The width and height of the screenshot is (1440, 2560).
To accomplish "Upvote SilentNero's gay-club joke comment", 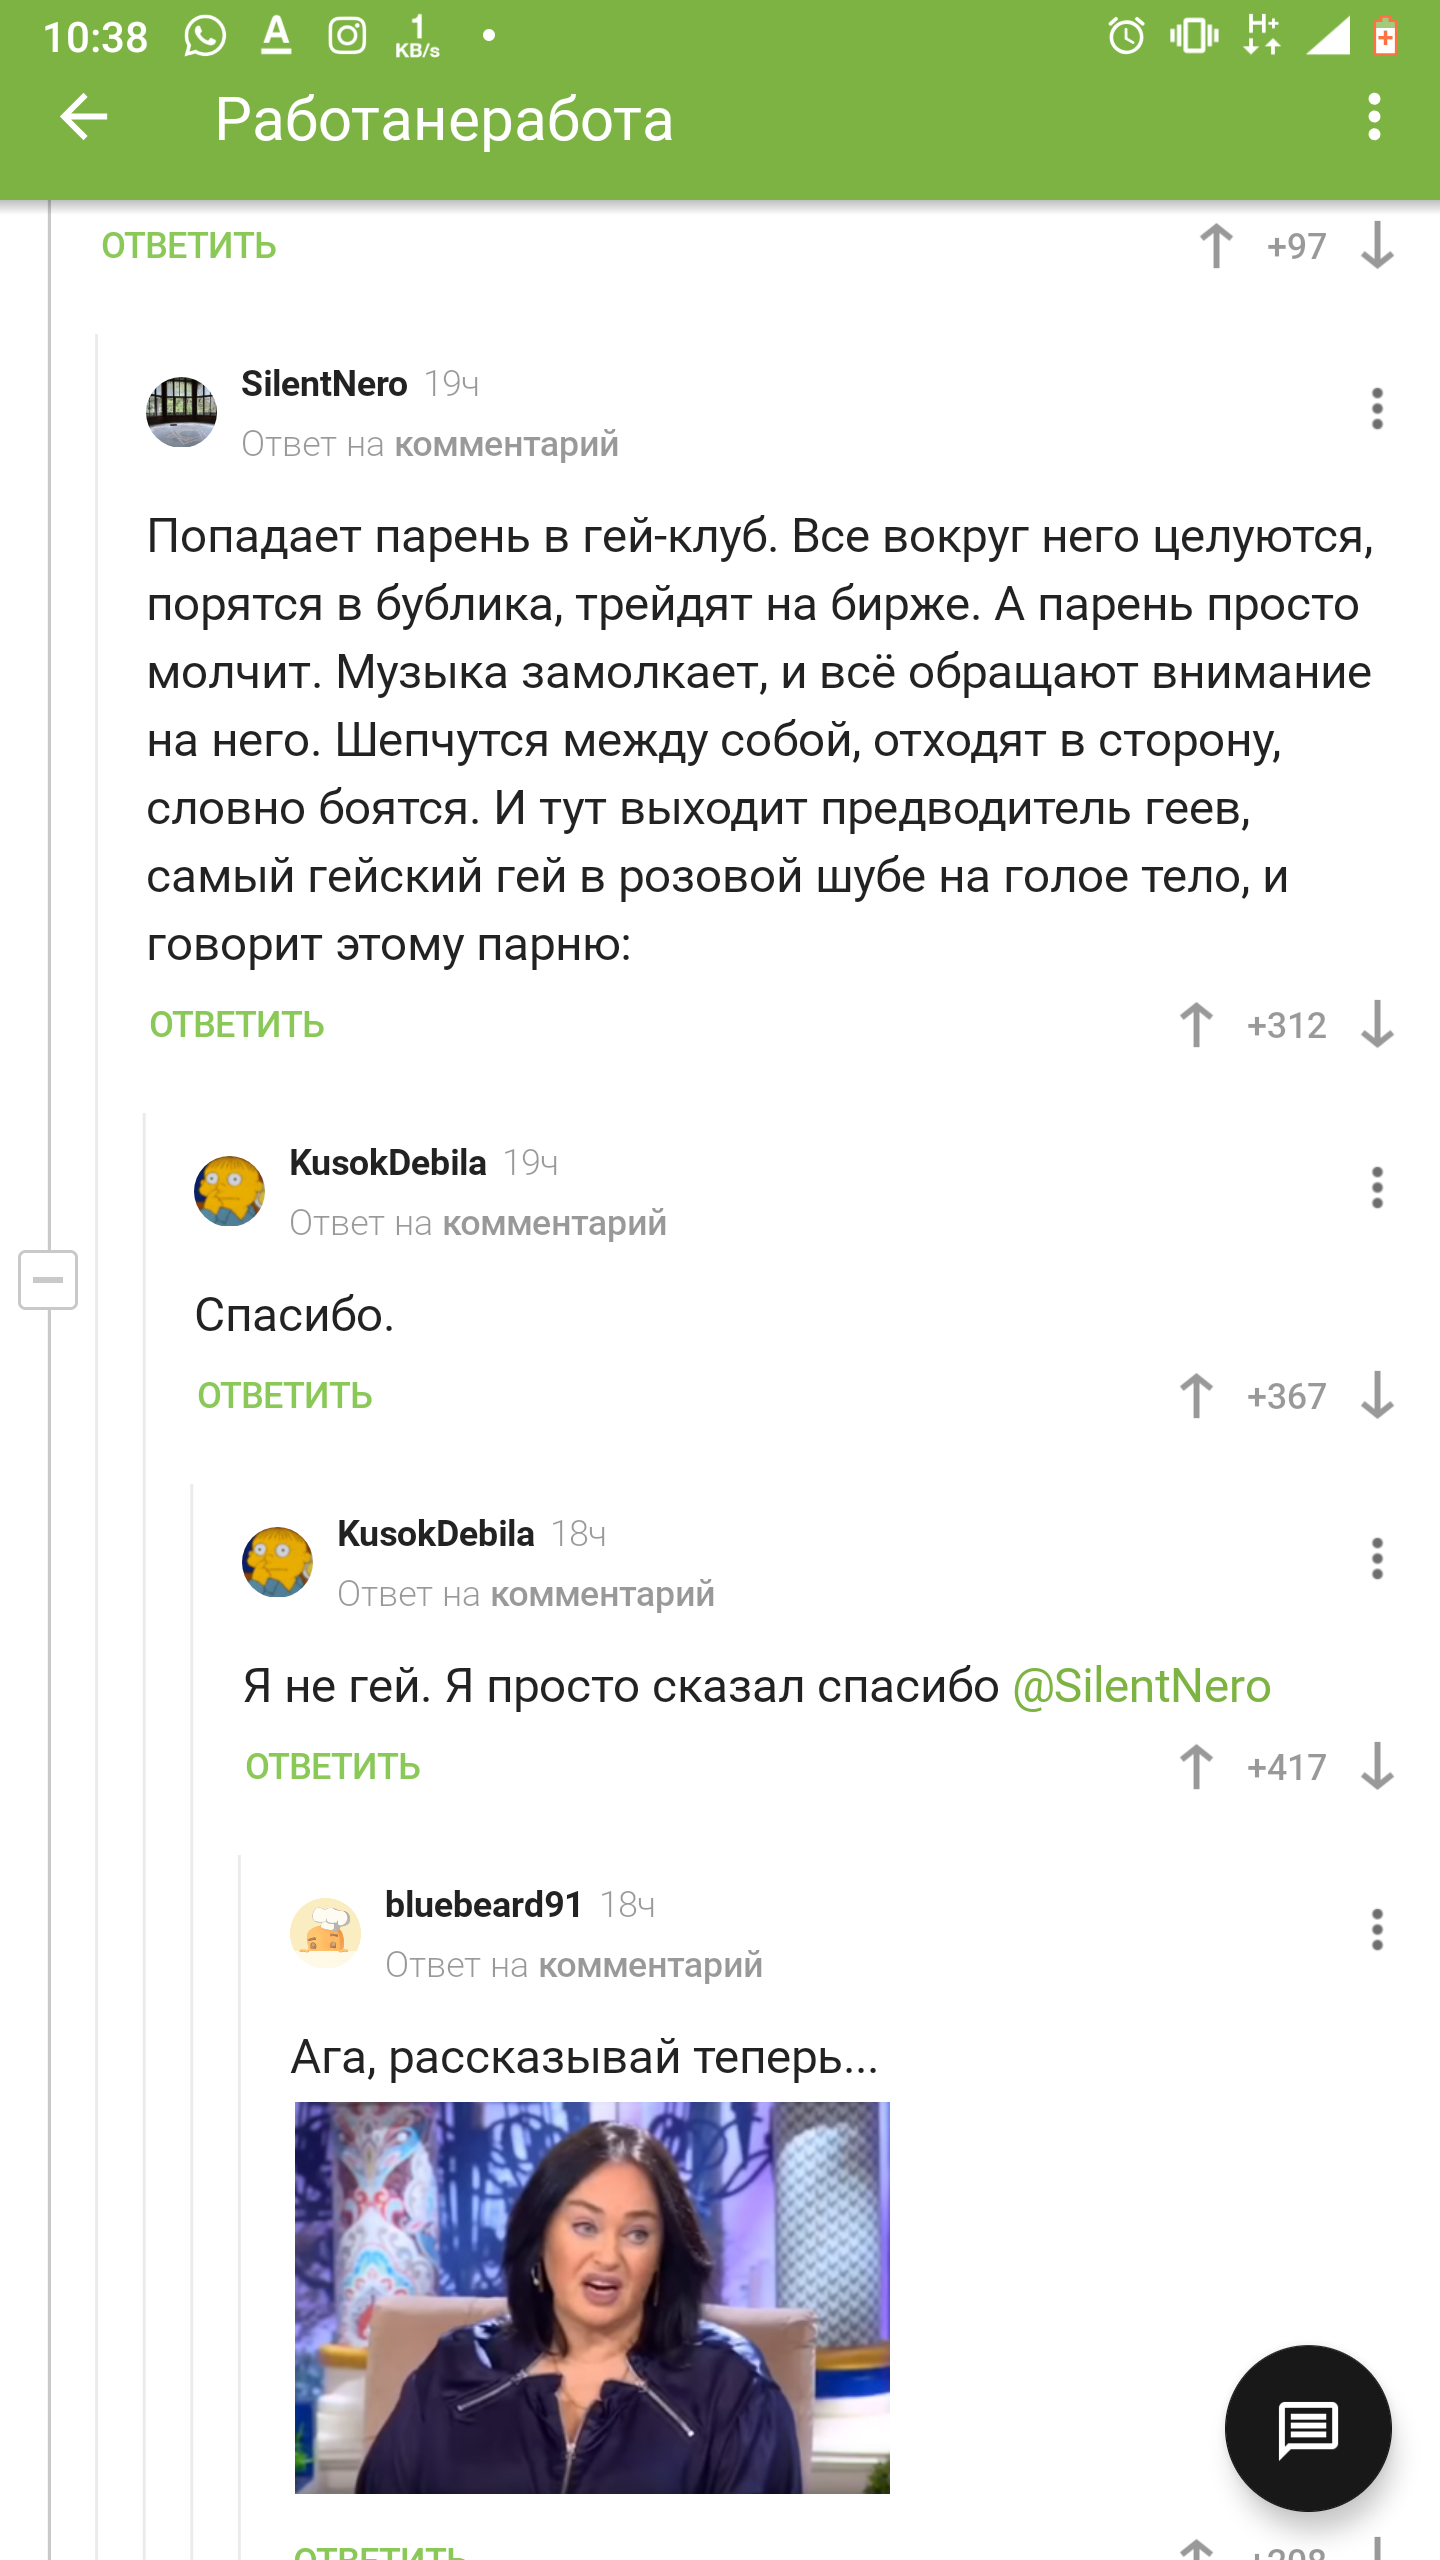I will click(x=1196, y=1025).
